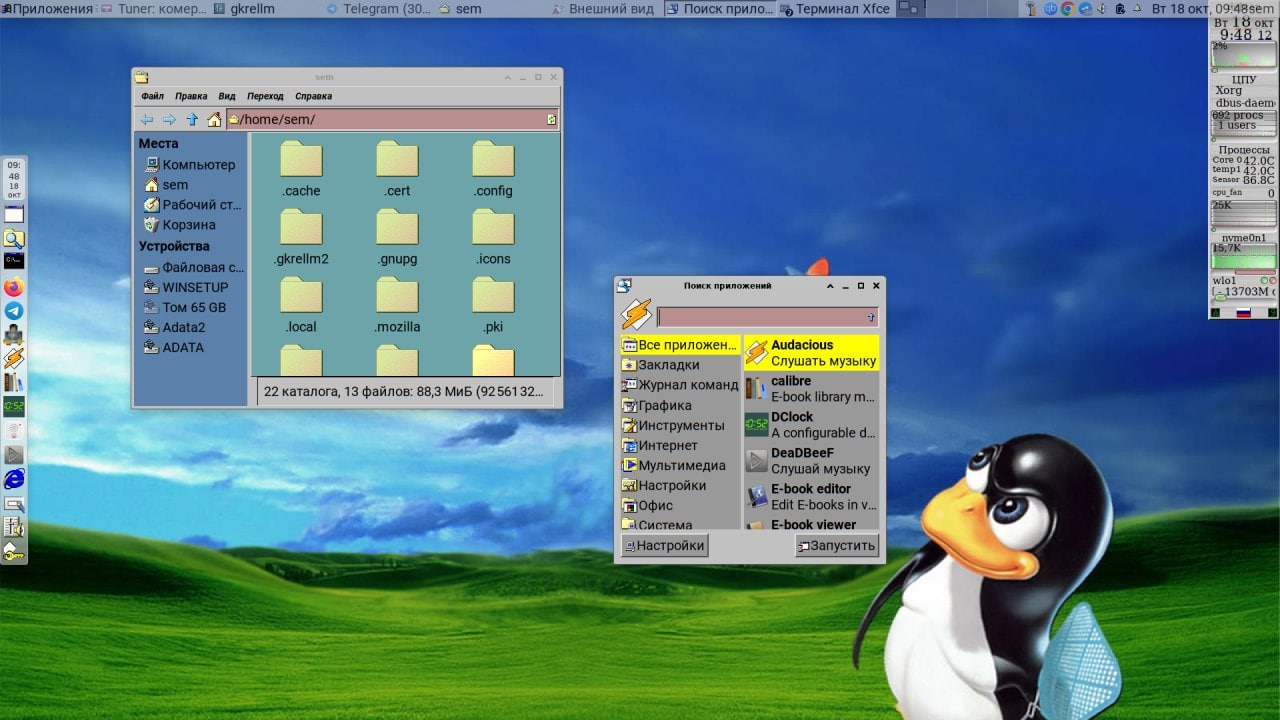Open the blue 'e' browser dock icon

(14, 479)
